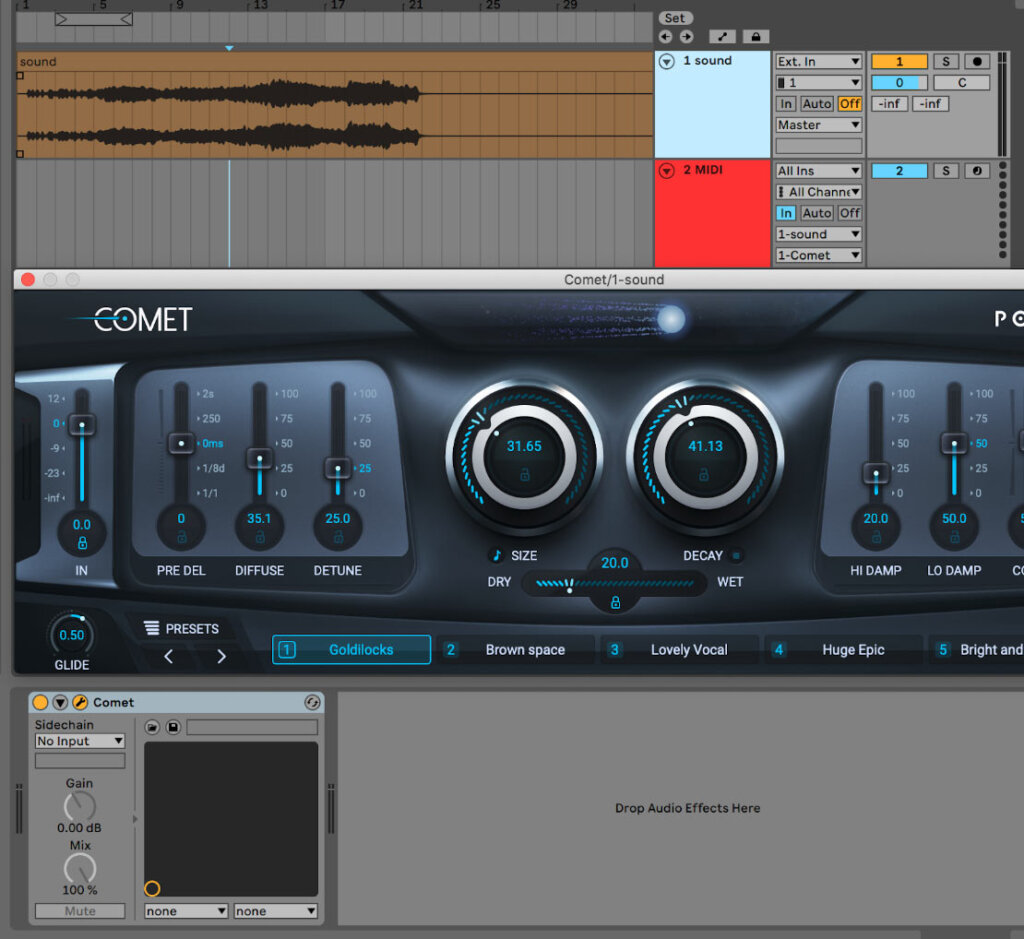Click the lock envelopes icon near Set
The width and height of the screenshot is (1024, 939).
coord(755,37)
